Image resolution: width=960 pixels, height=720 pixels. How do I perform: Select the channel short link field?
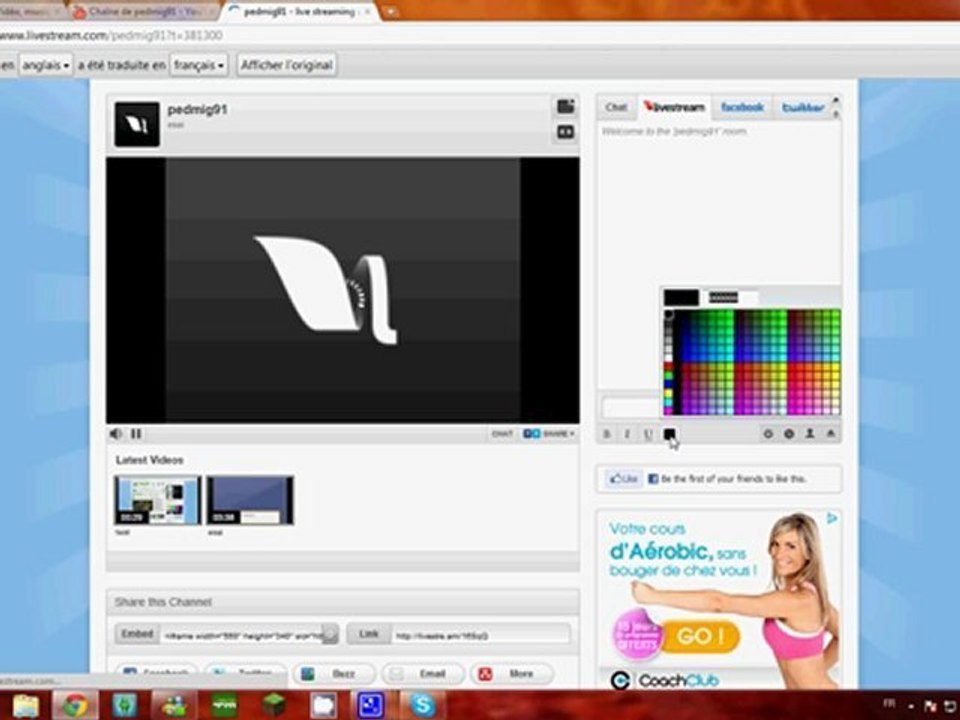tap(481, 635)
